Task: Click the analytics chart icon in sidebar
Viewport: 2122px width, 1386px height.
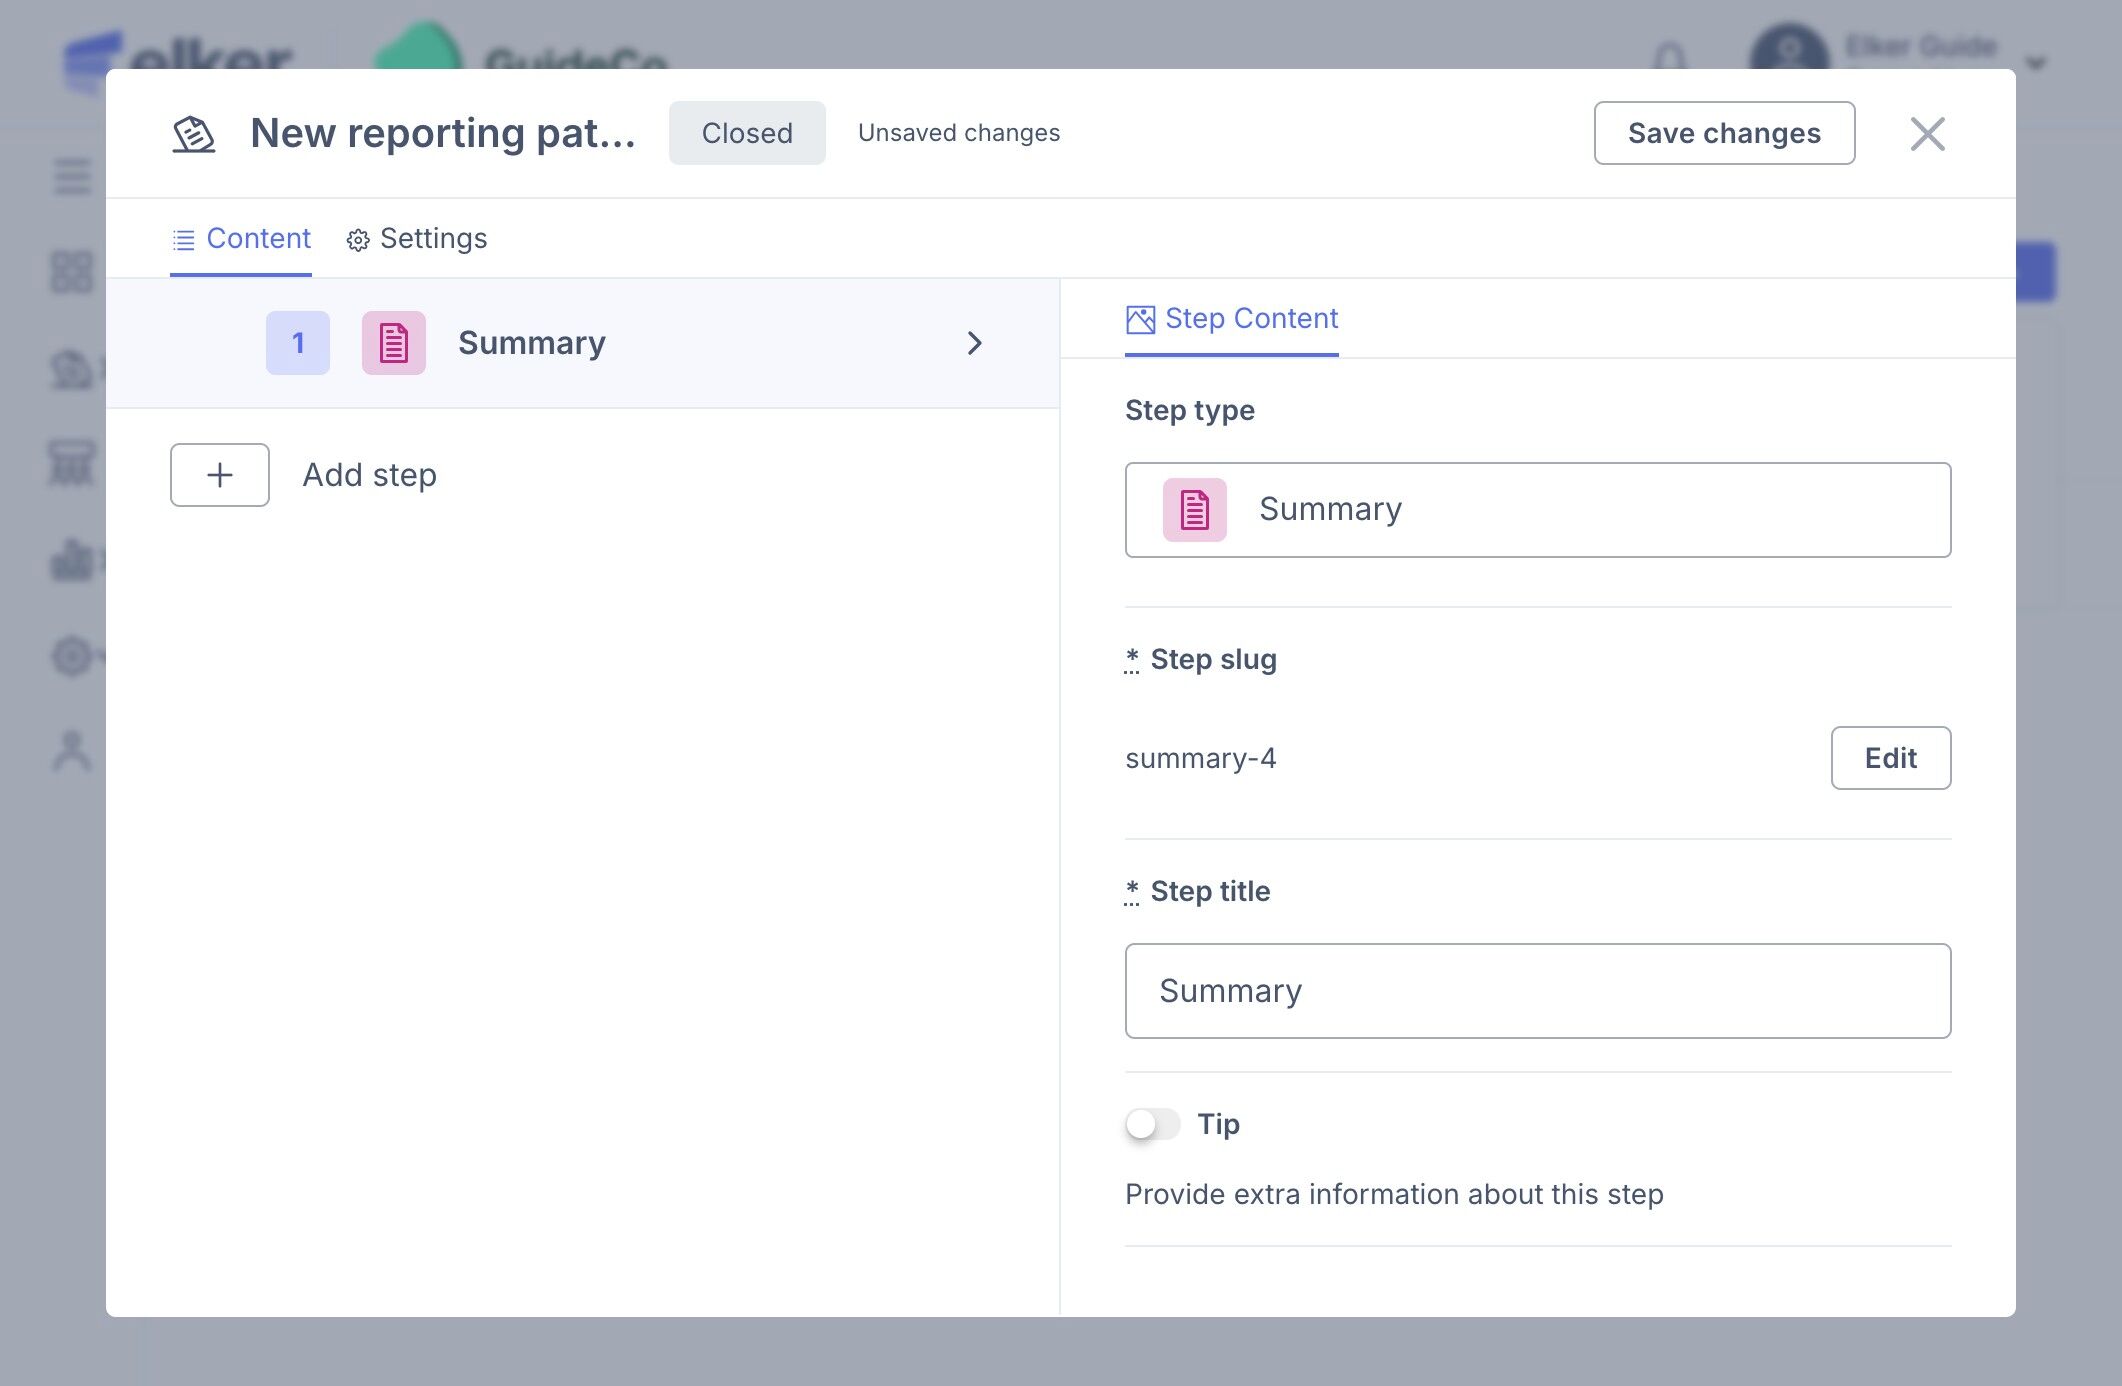Action: (72, 560)
